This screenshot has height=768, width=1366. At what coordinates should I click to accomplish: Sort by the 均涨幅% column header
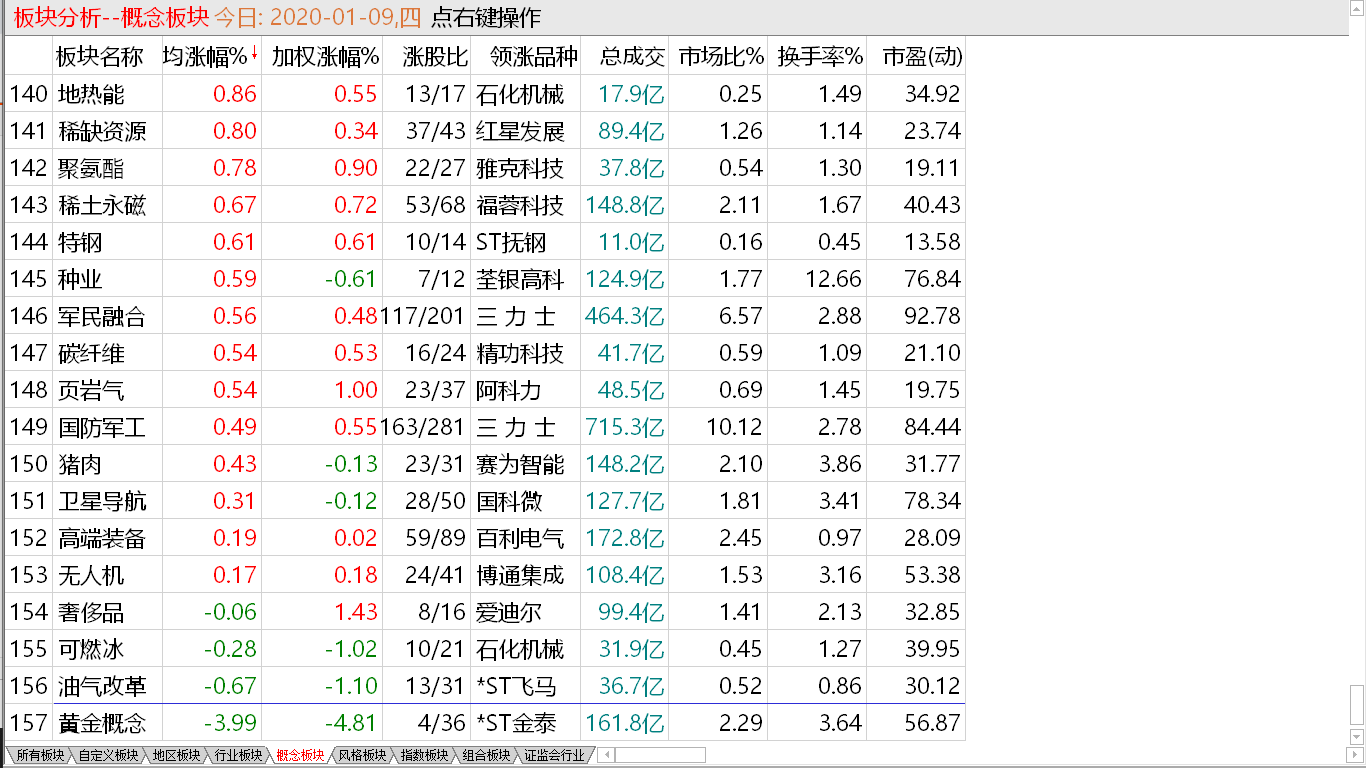pos(204,56)
